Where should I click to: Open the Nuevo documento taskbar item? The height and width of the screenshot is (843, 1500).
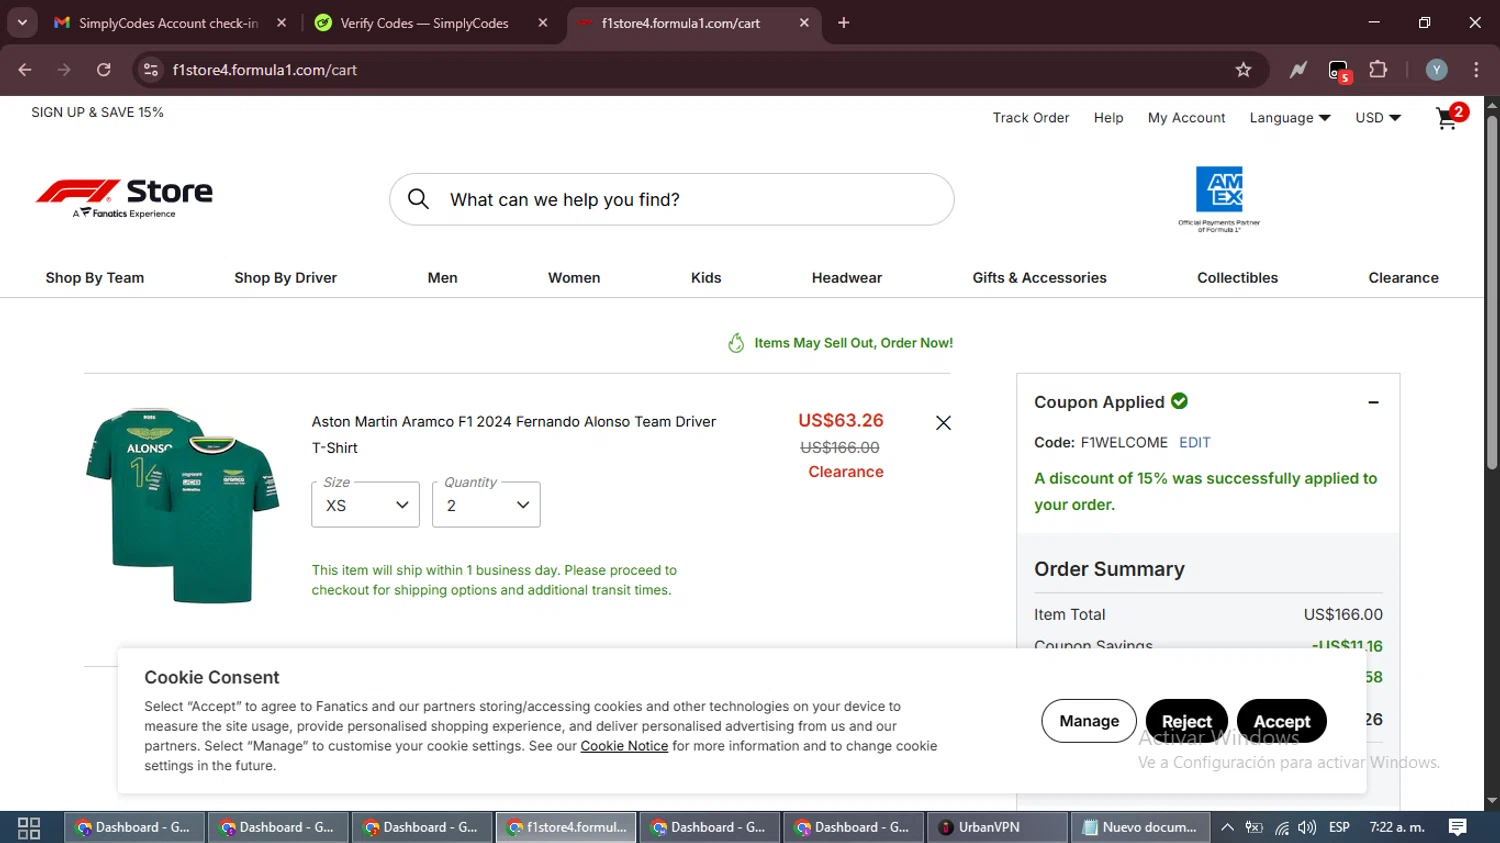(x=1141, y=827)
